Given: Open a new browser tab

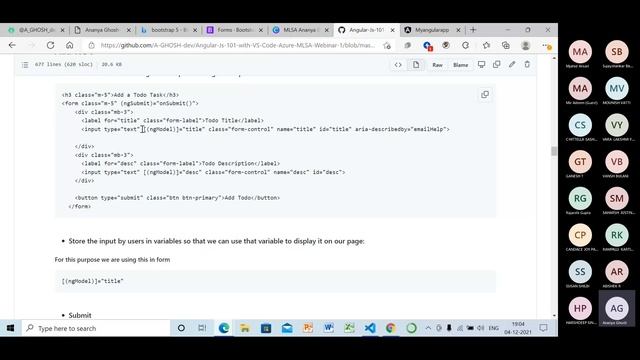Looking at the screenshot, I should pos(473,30).
